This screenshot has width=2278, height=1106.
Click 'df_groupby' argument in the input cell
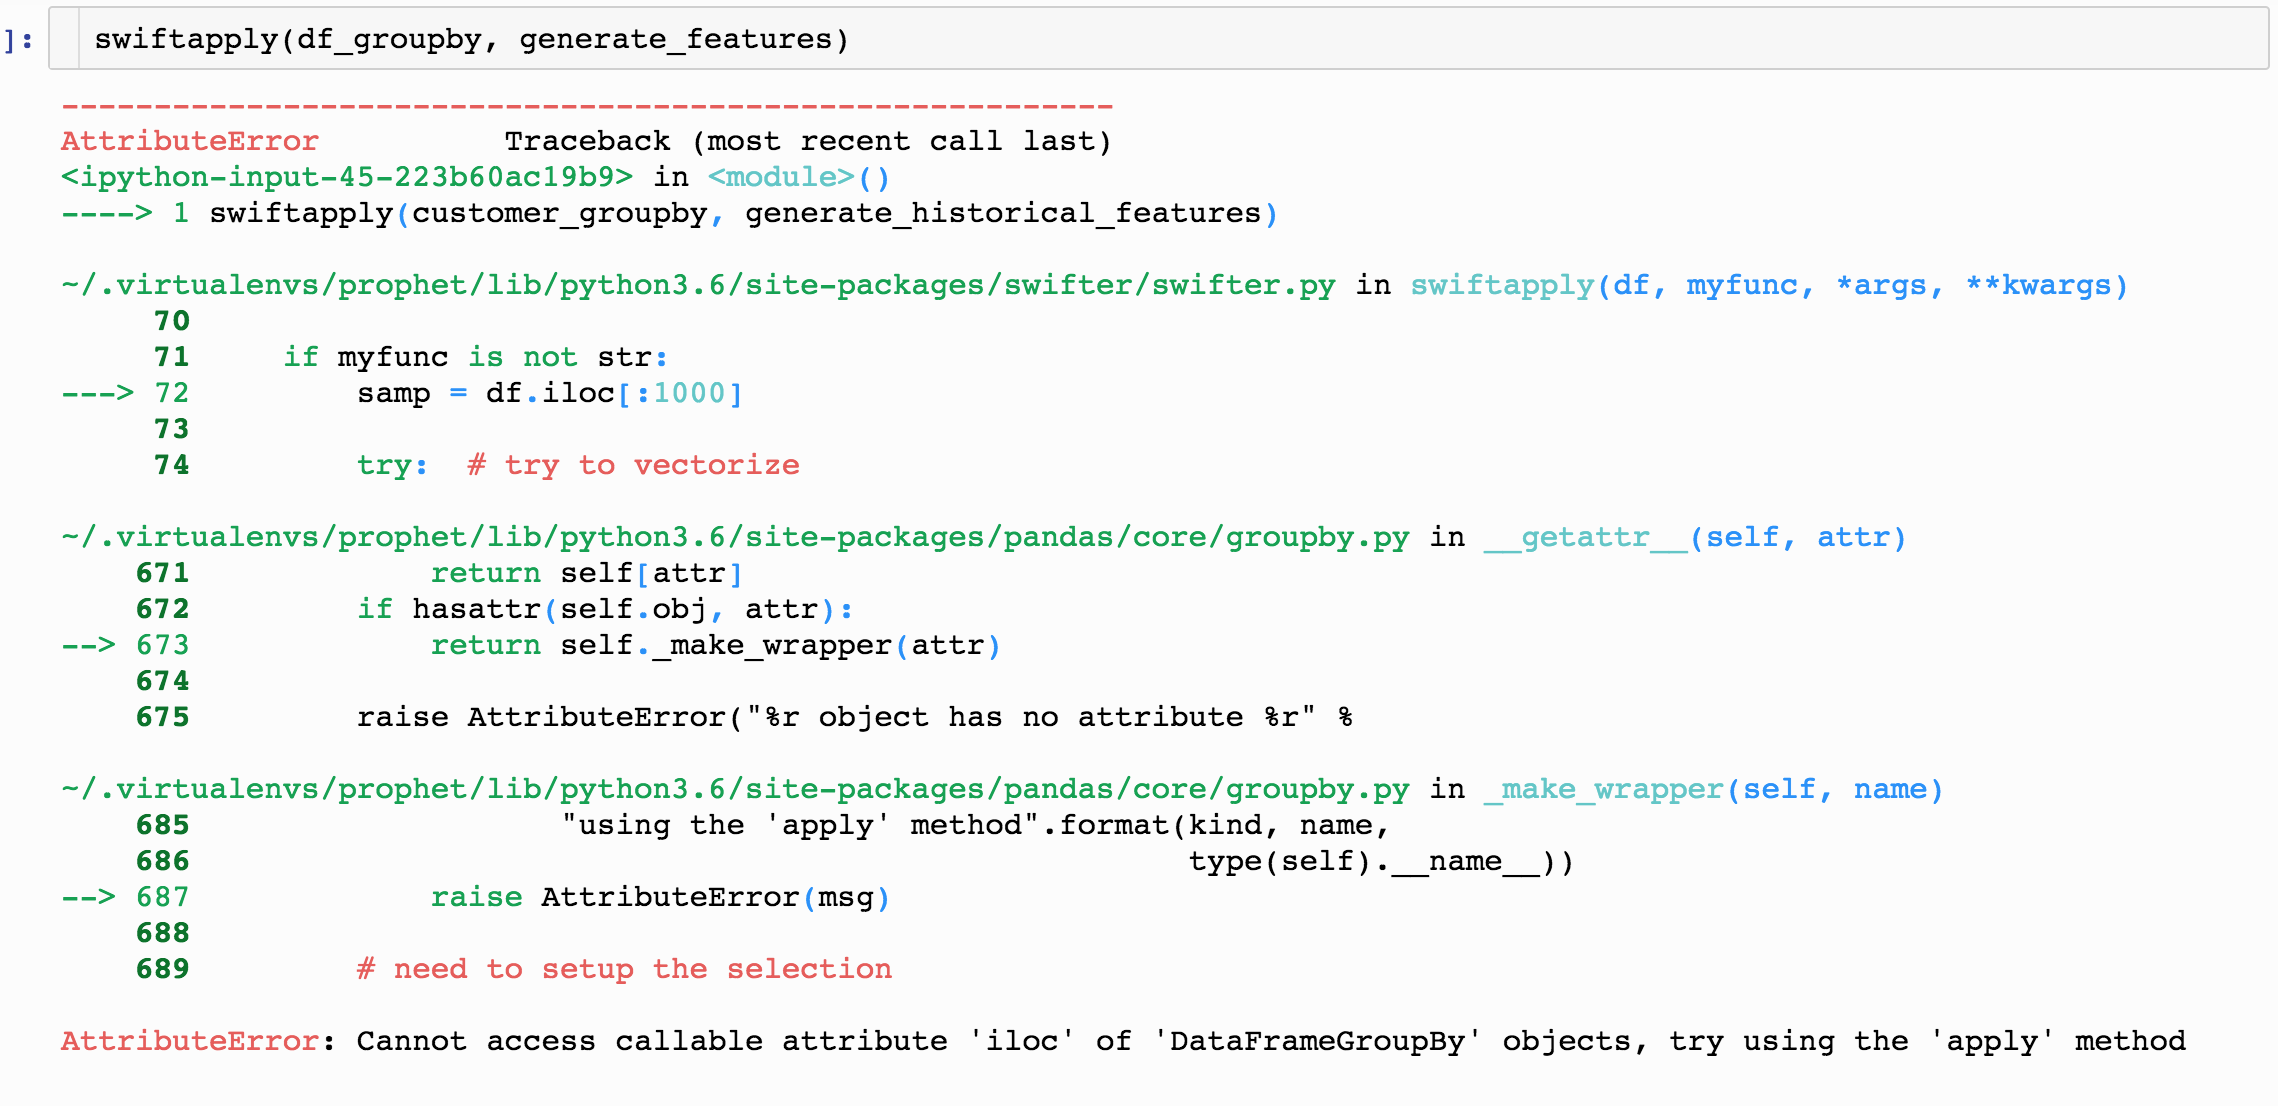pyautogui.click(x=389, y=39)
